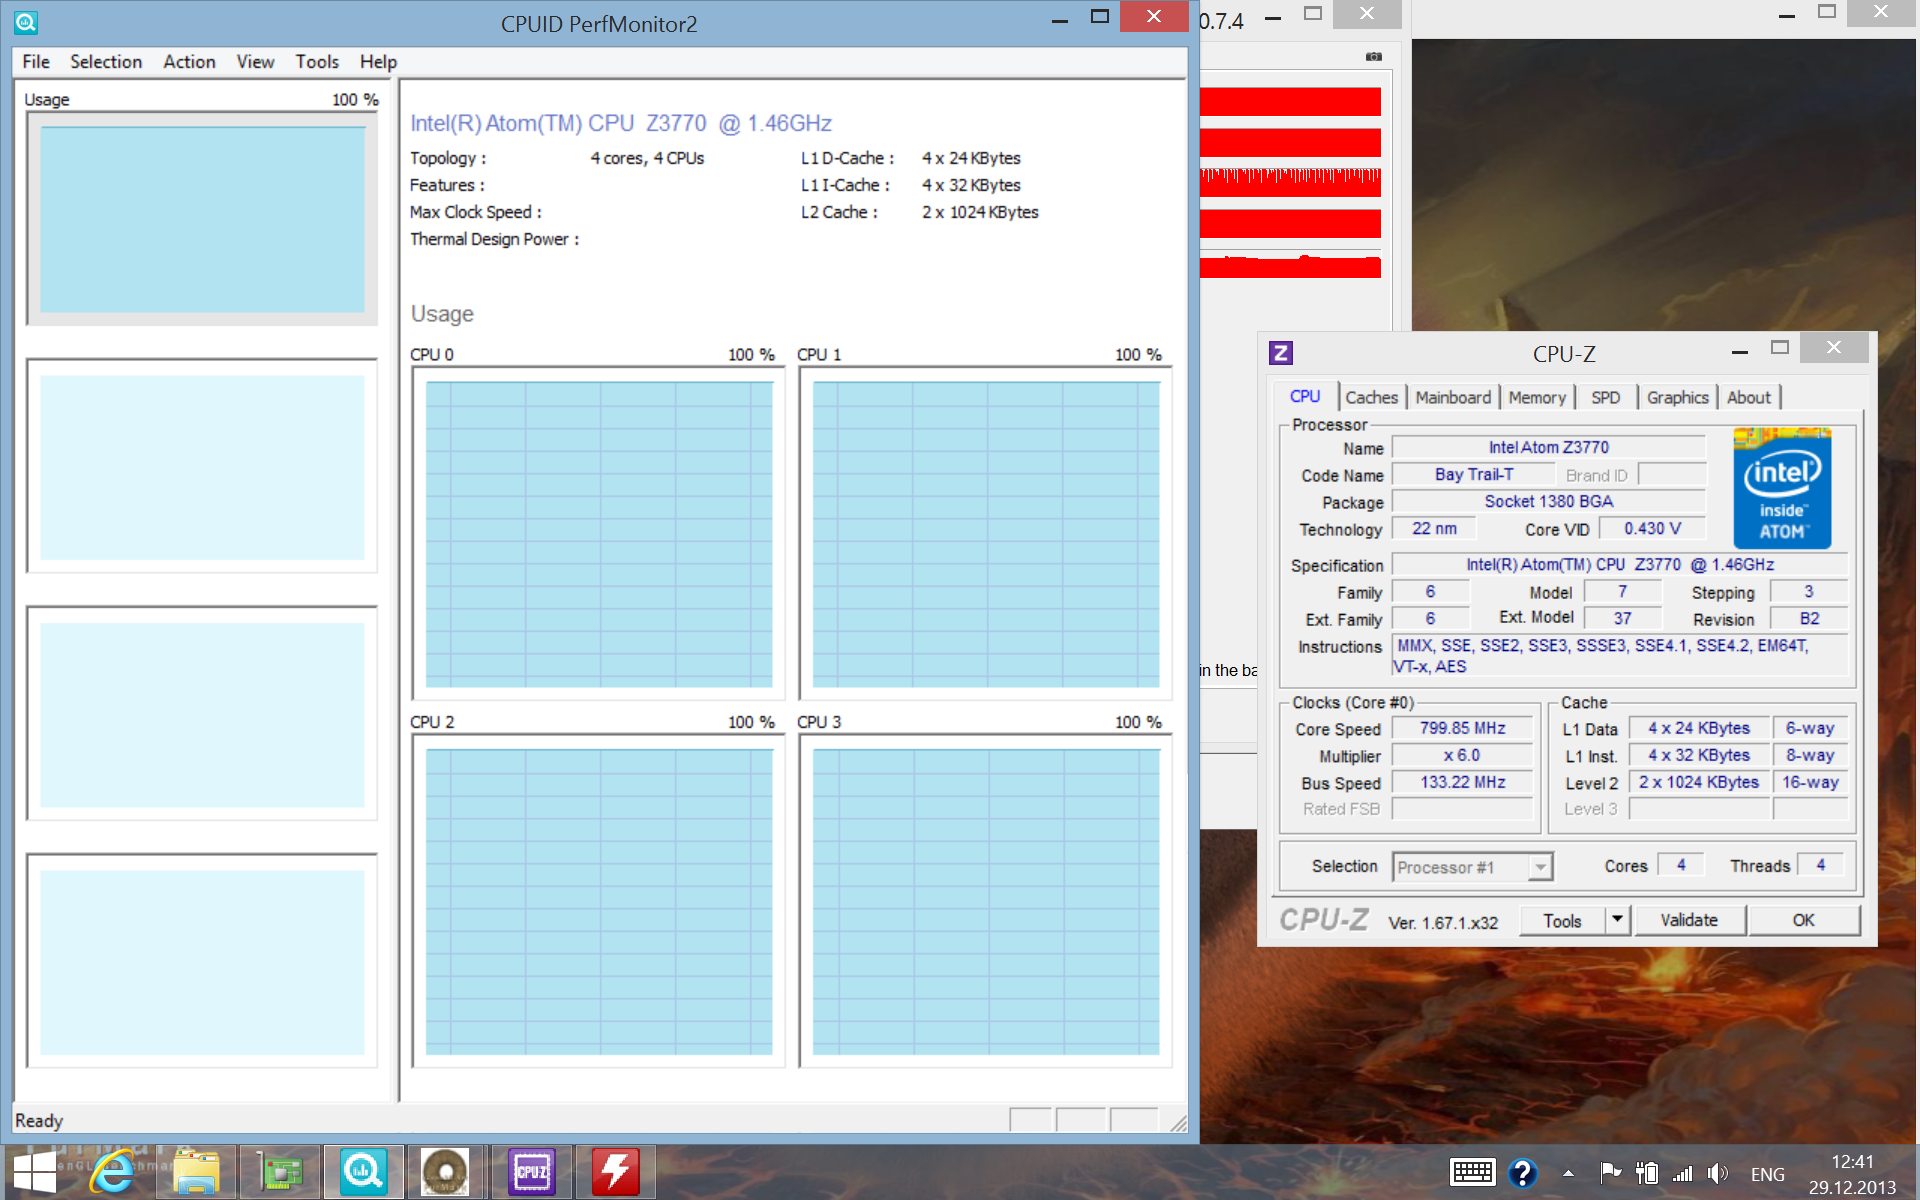The image size is (1920, 1200).
Task: Click the volume speaker tray icon
Action: click(1718, 1173)
